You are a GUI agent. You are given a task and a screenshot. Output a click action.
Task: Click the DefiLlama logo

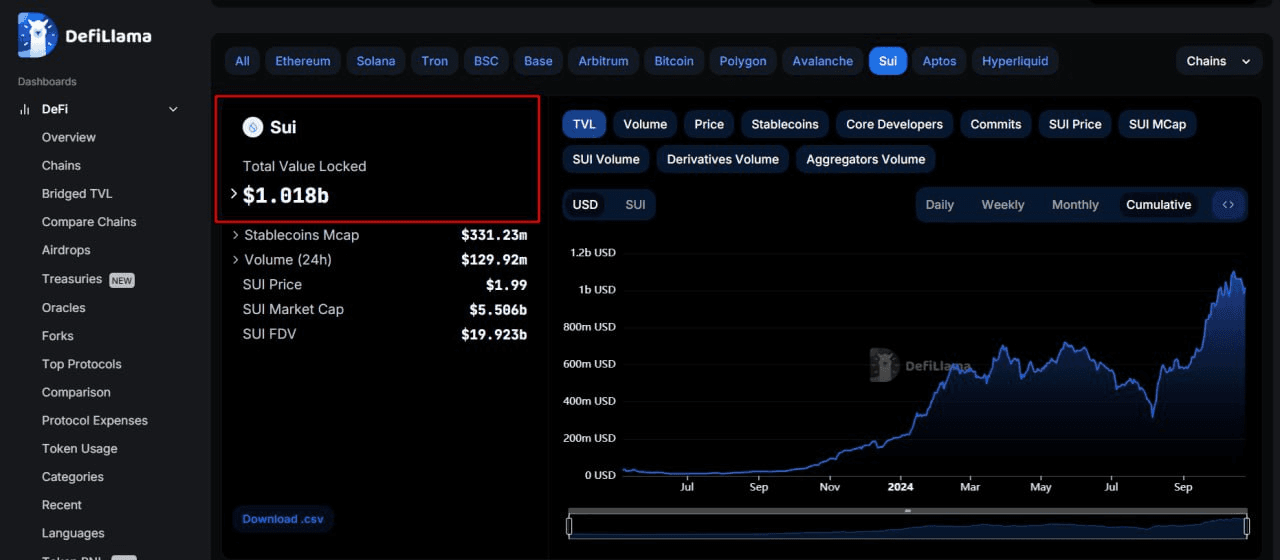pyautogui.click(x=85, y=35)
